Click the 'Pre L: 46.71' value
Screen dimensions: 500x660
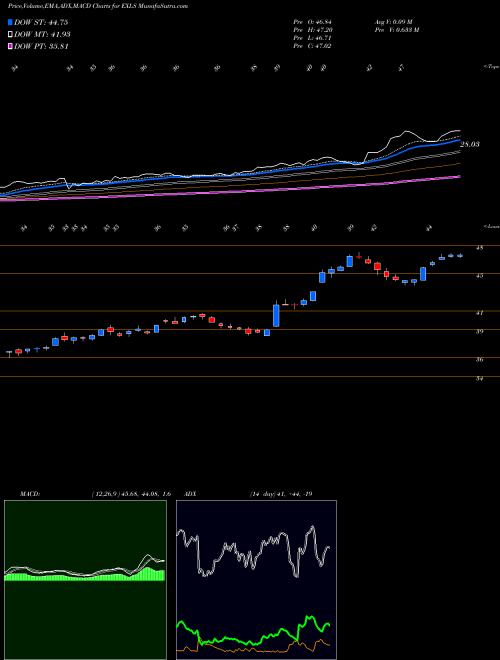312,38
